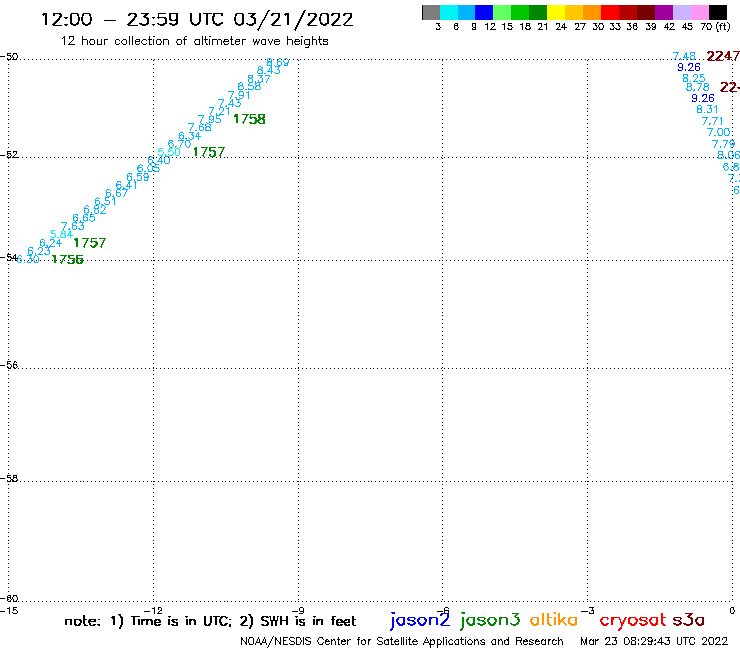Click the -3 longitude axis label

coord(588,610)
